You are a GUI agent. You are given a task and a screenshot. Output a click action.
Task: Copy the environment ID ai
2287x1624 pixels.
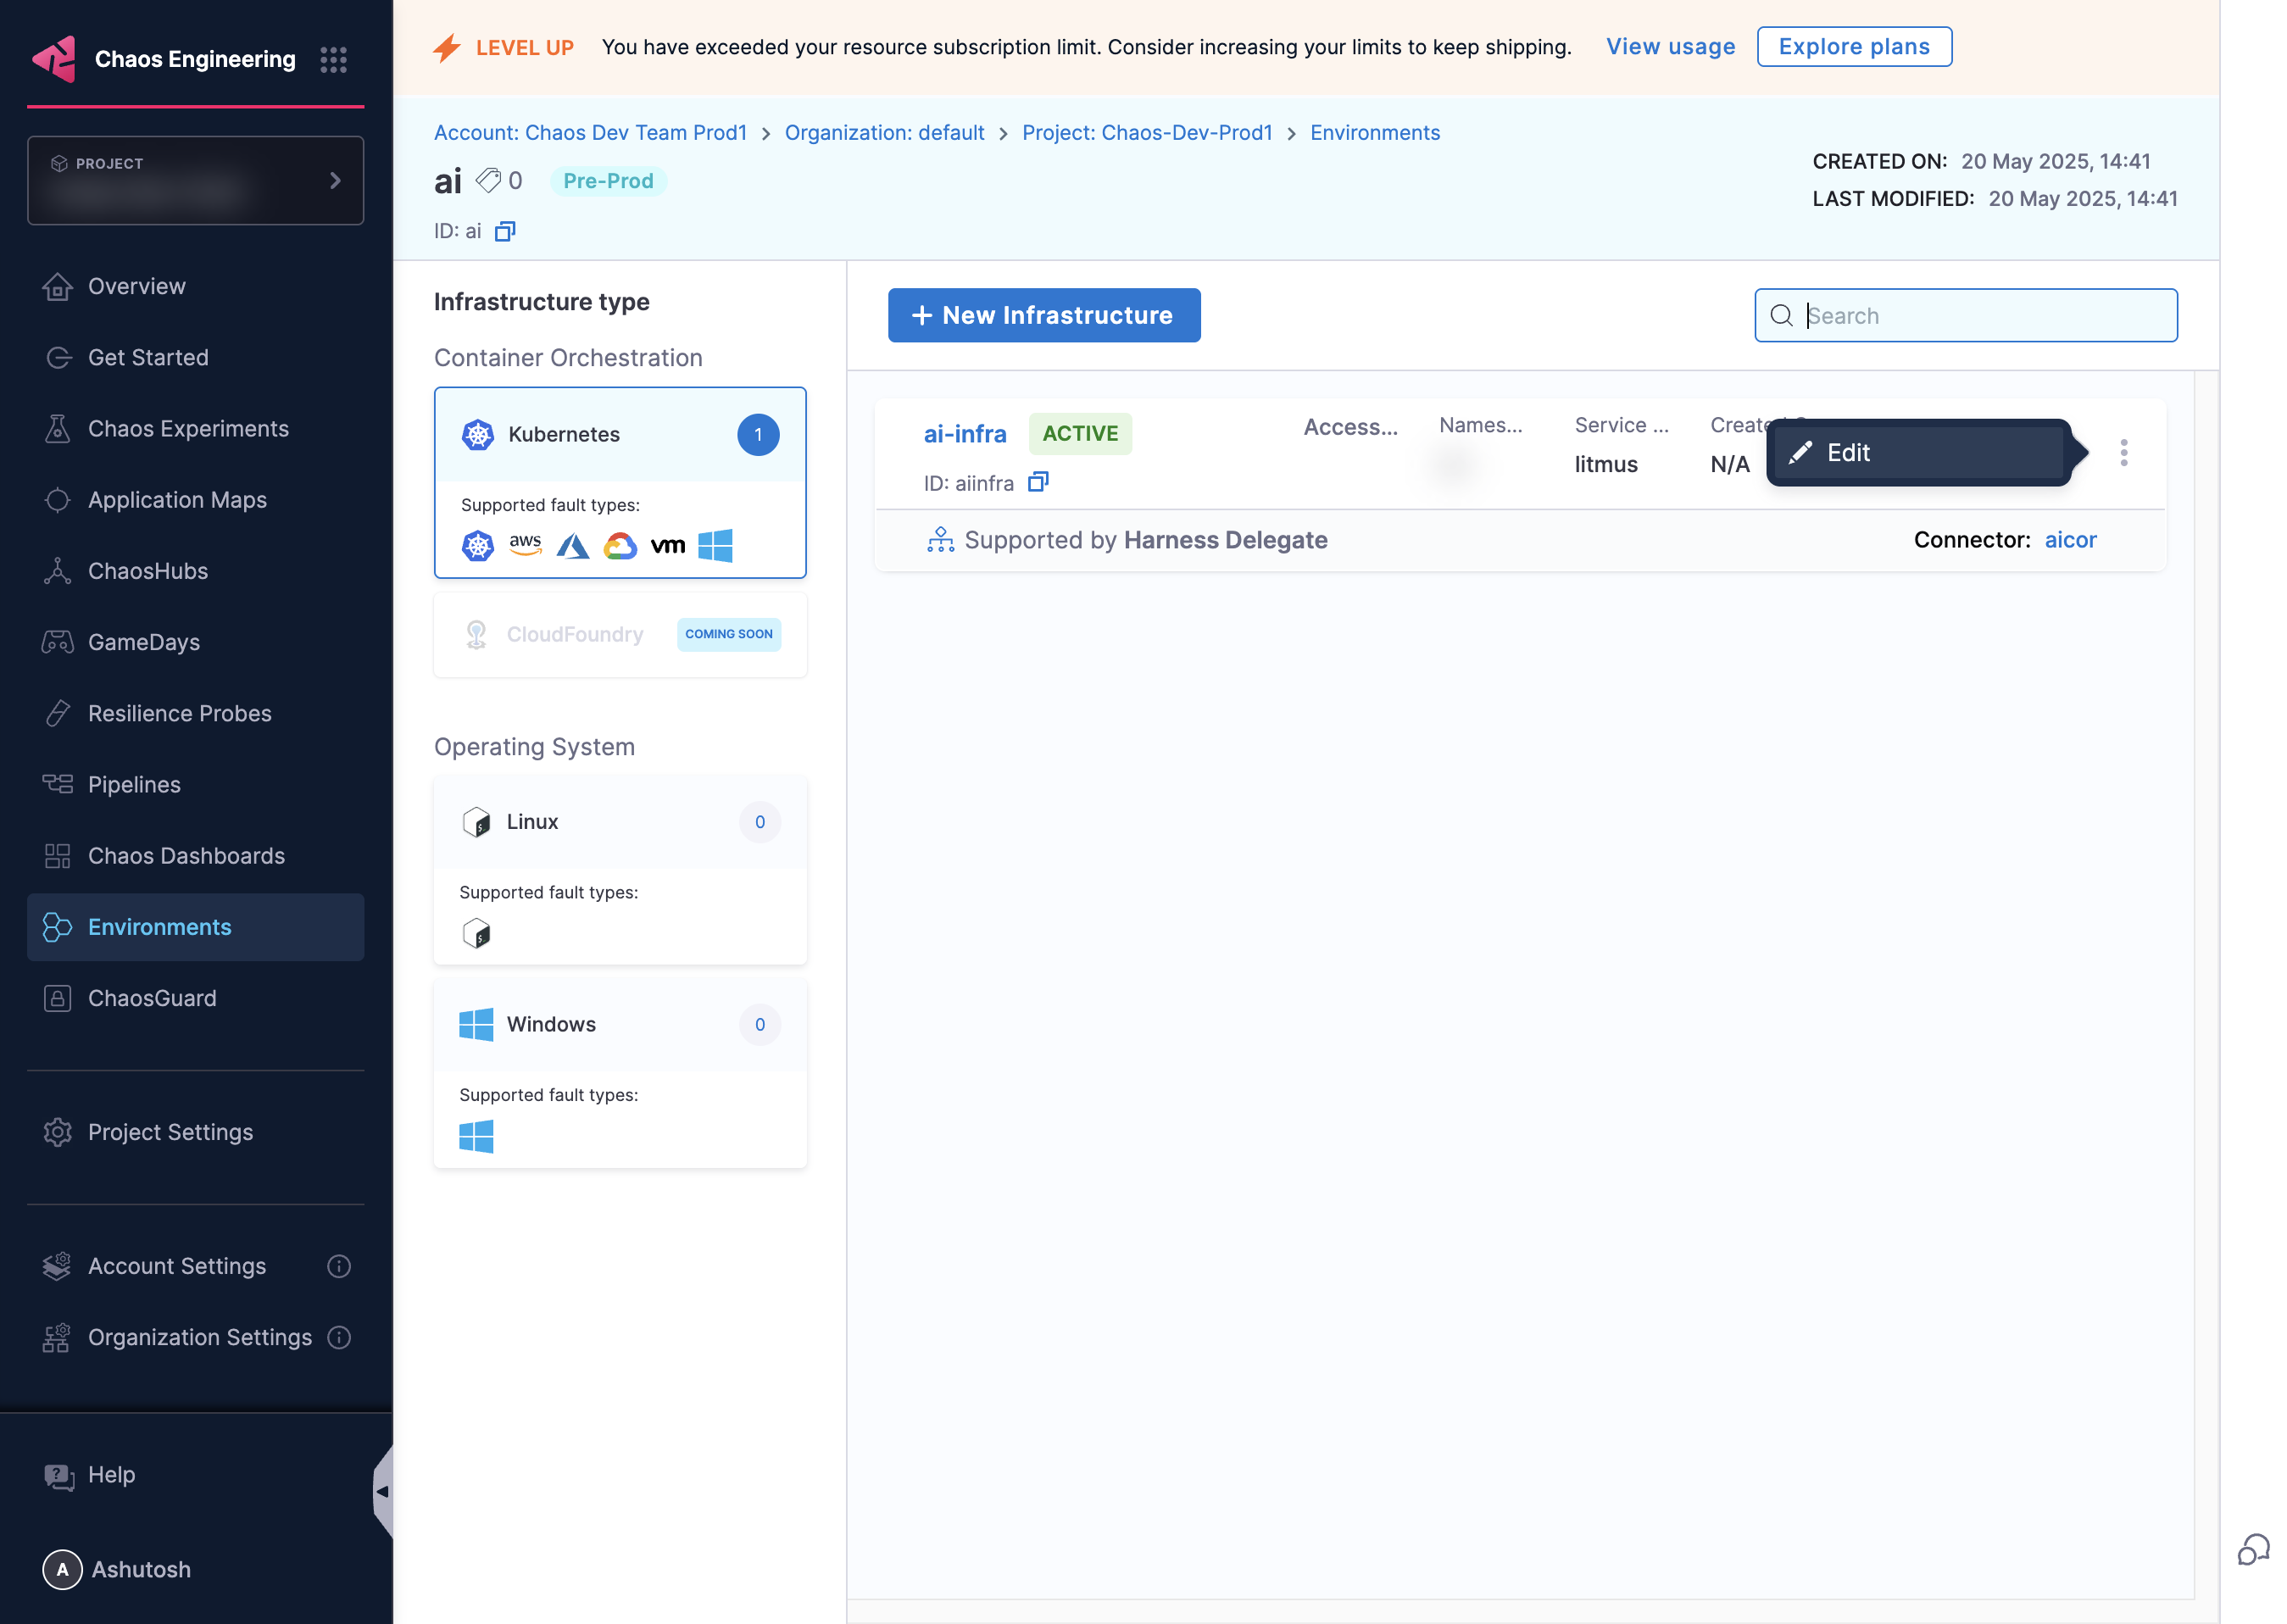[x=505, y=232]
